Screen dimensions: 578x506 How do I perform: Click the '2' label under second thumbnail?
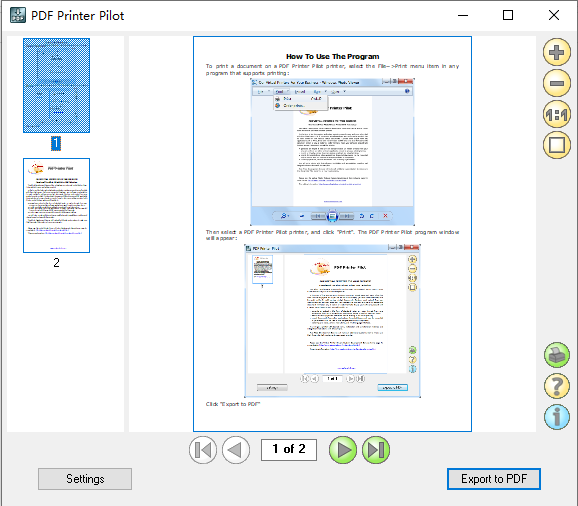[x=56, y=262]
